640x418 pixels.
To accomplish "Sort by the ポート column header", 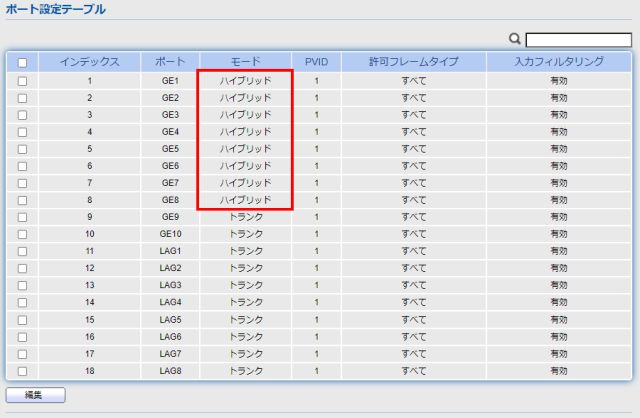I will [170, 62].
